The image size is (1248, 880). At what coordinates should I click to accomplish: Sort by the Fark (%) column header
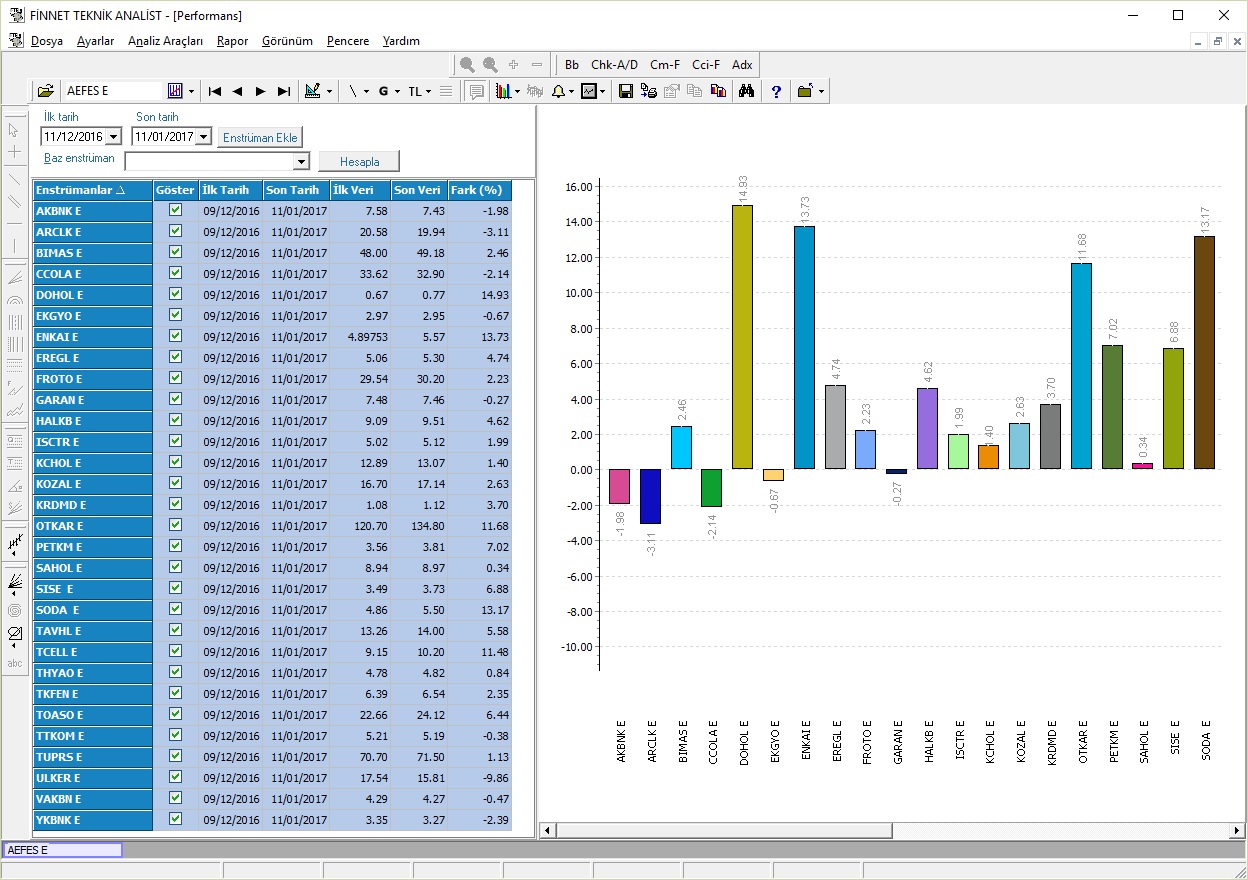point(479,190)
